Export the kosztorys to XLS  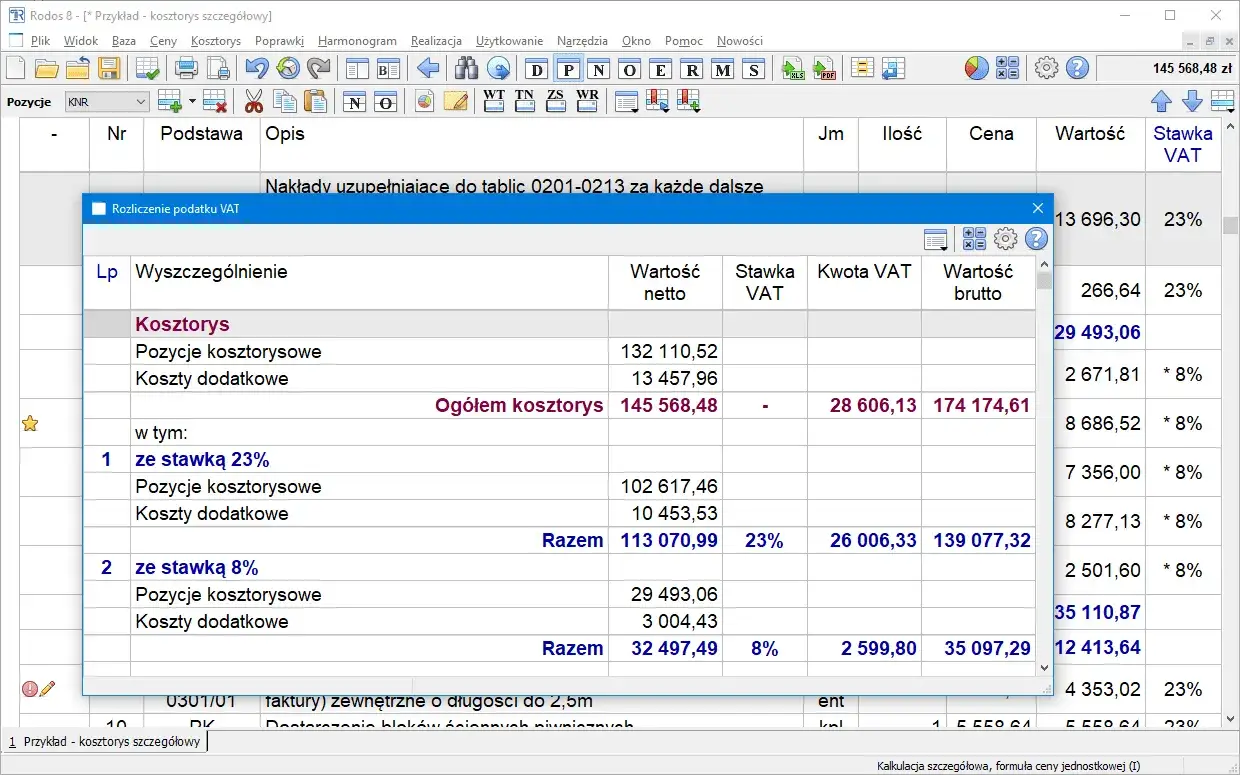click(793, 69)
